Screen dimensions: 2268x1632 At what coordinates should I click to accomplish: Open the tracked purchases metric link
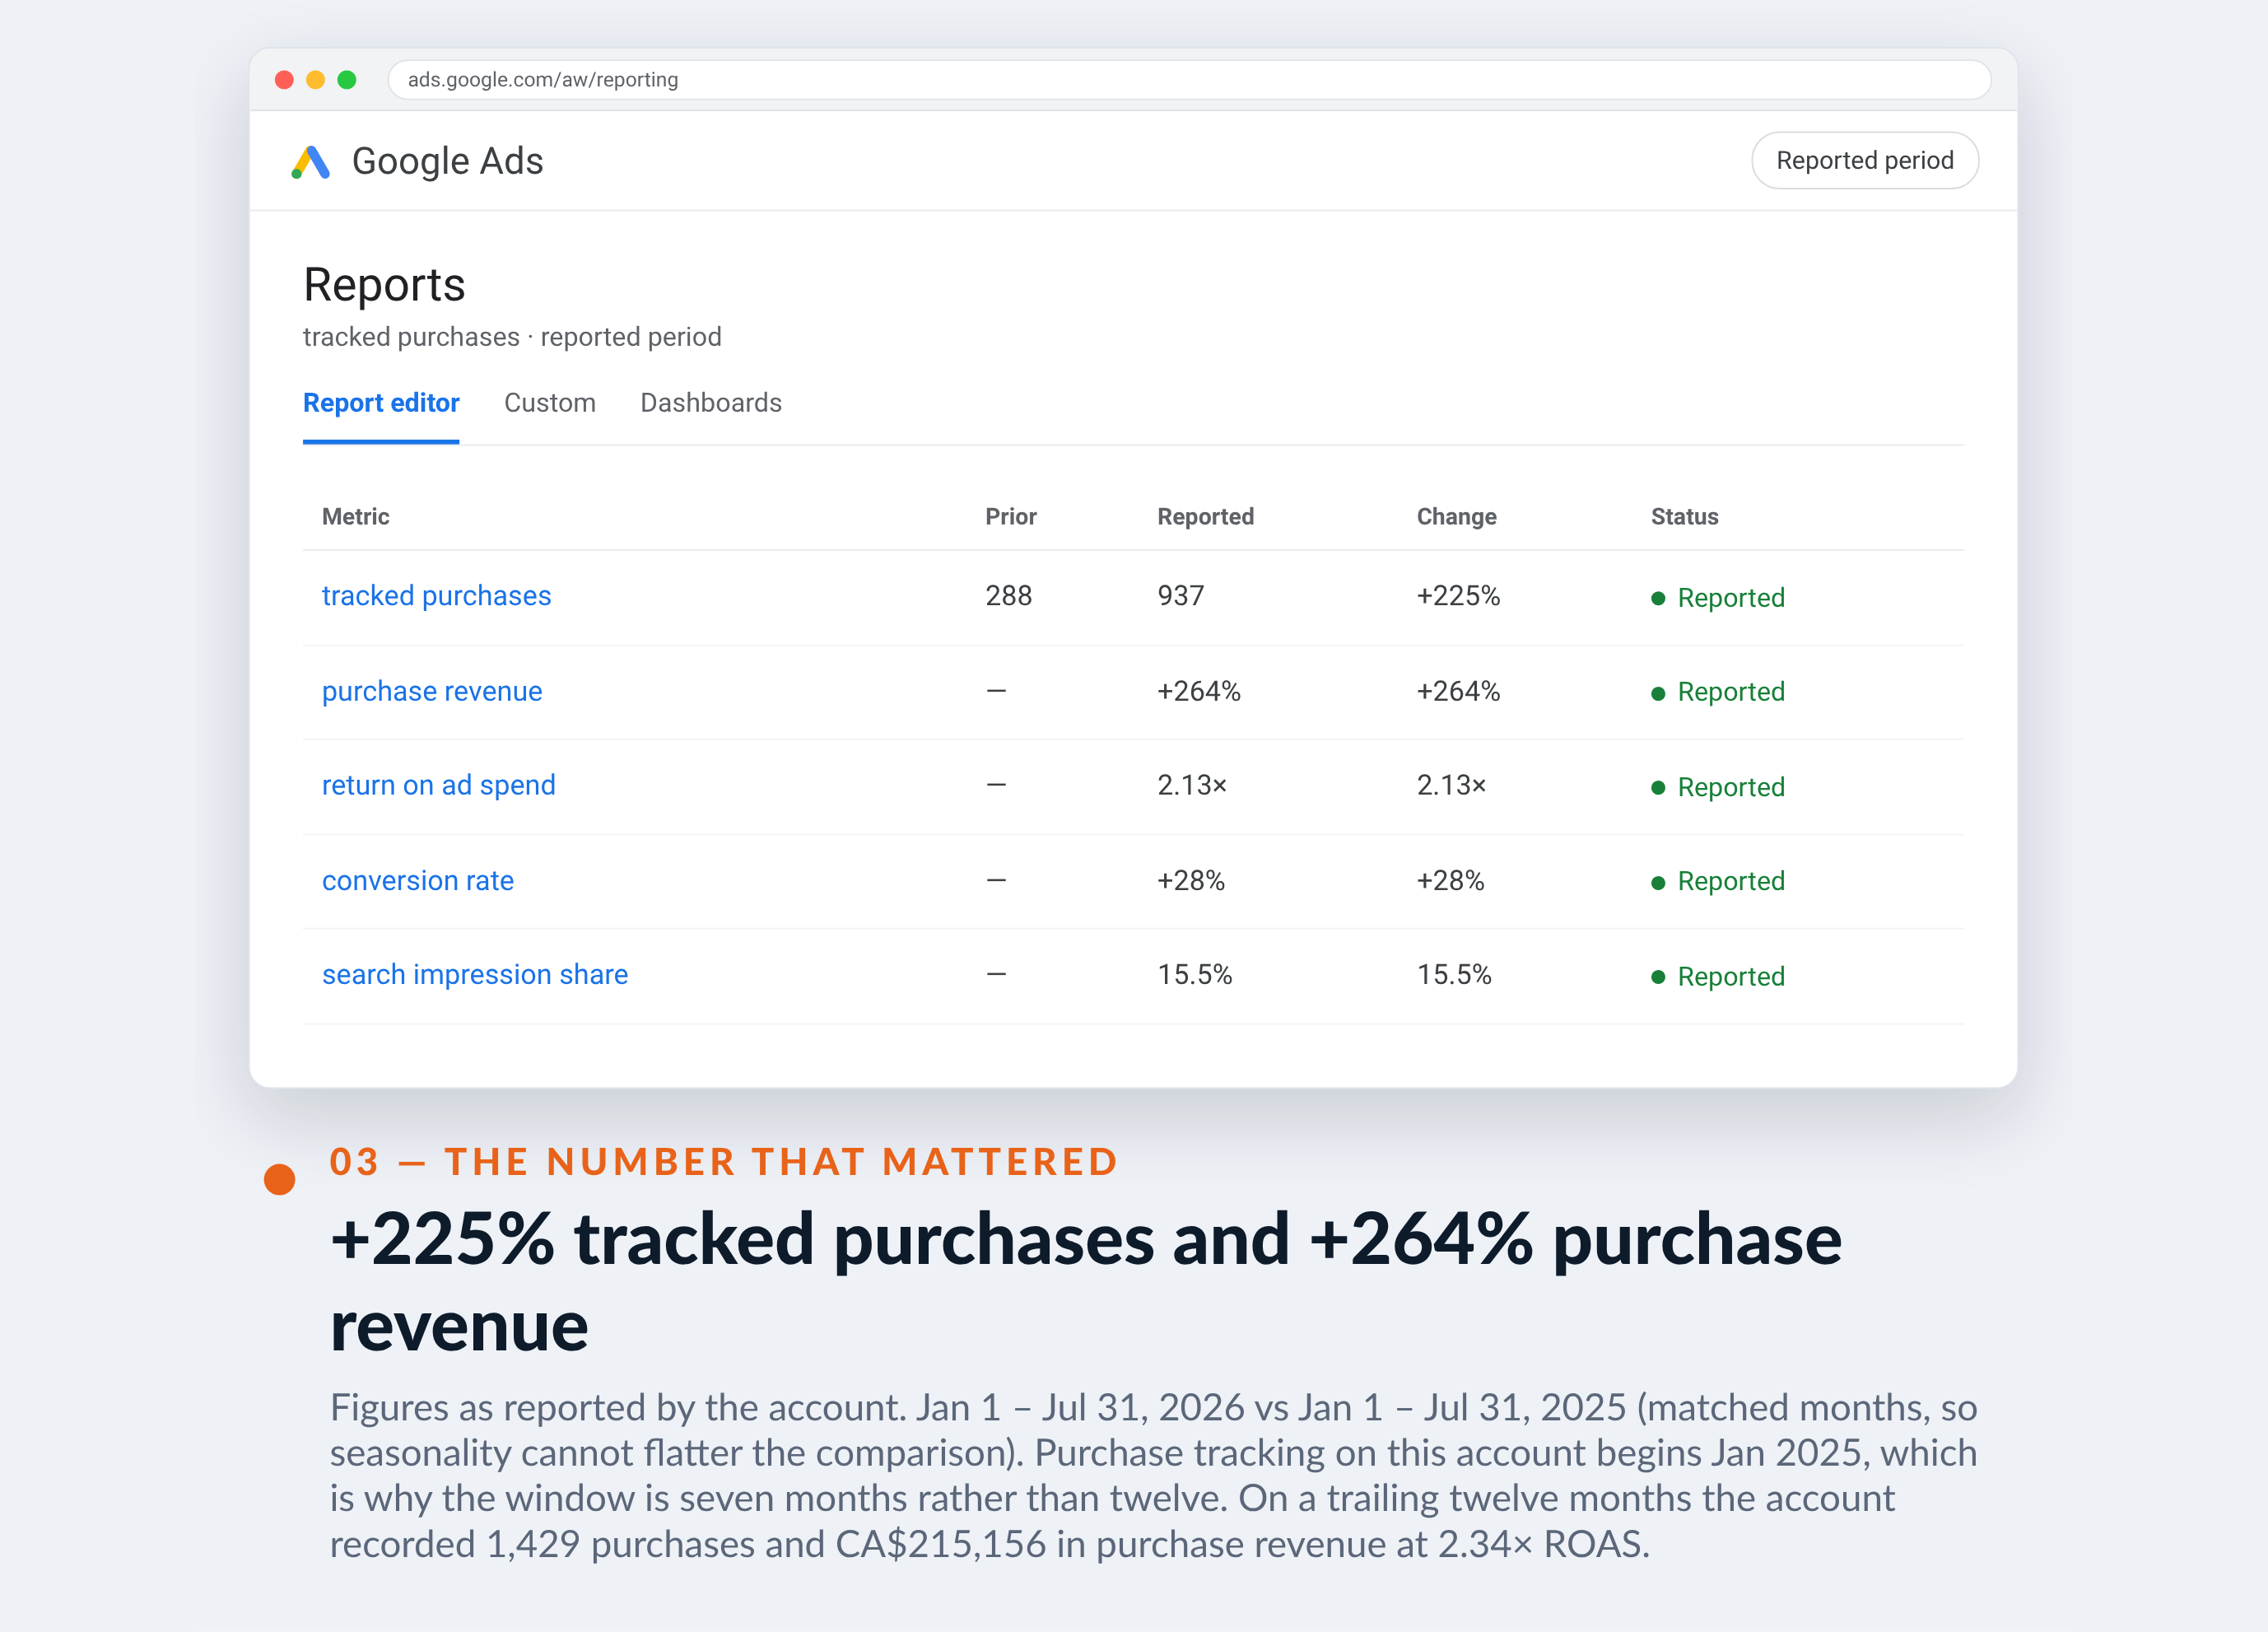(436, 596)
